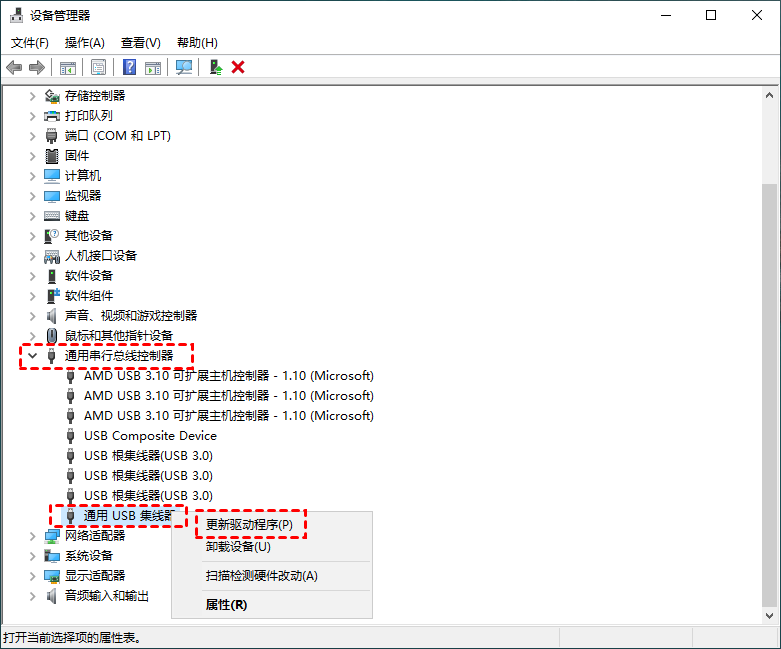Select the 计算机 label
The width and height of the screenshot is (781, 649).
(x=83, y=176)
